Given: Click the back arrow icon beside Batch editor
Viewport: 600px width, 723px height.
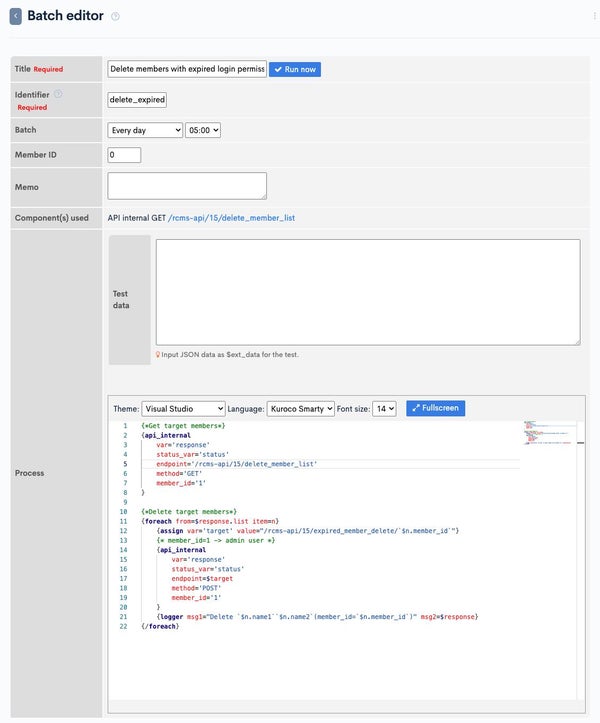Looking at the screenshot, I should (16, 16).
